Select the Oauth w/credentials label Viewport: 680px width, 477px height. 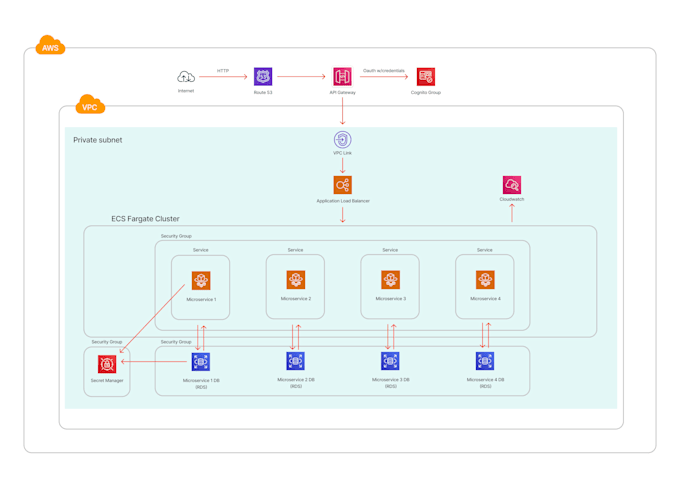tap(384, 71)
